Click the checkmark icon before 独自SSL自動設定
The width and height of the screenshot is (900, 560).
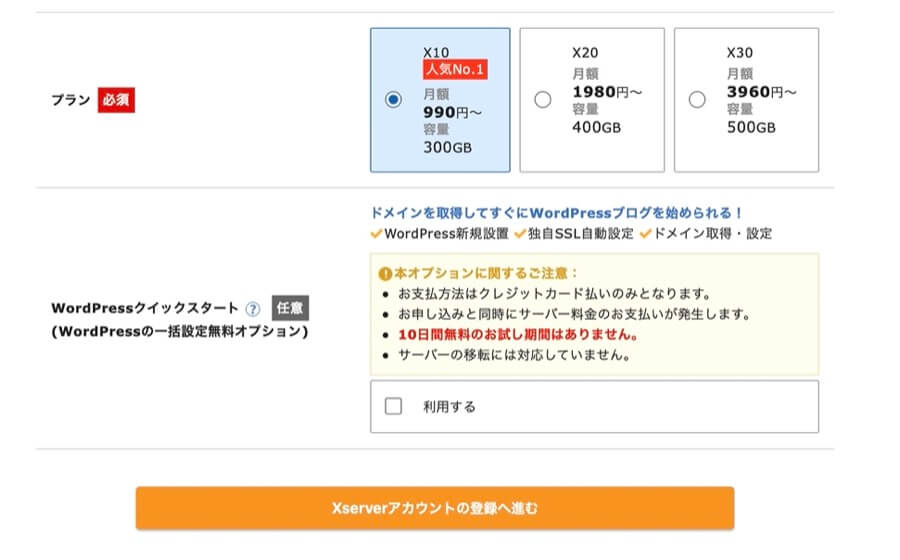tap(520, 234)
